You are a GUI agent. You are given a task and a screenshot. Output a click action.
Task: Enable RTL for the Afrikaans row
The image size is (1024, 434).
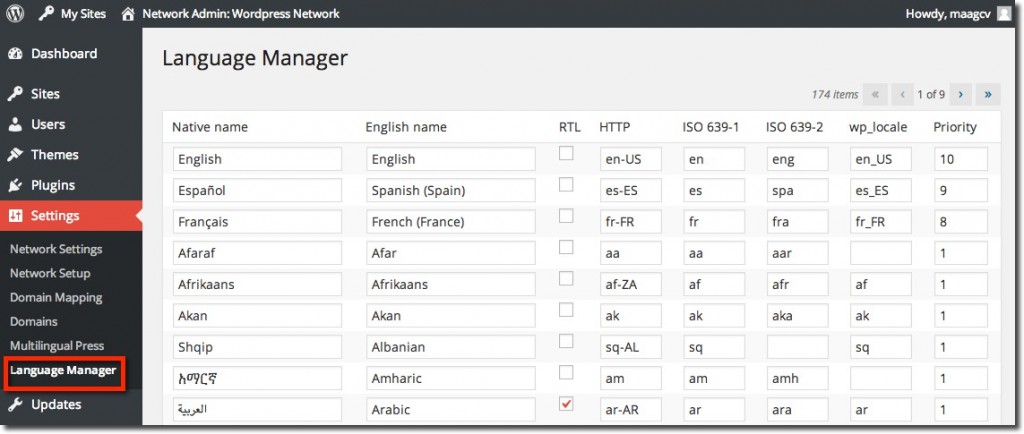[x=566, y=279]
